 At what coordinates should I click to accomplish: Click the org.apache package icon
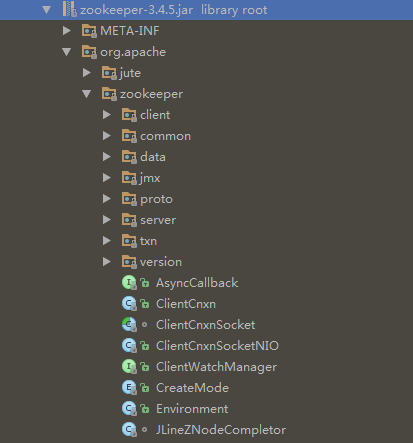pos(89,52)
